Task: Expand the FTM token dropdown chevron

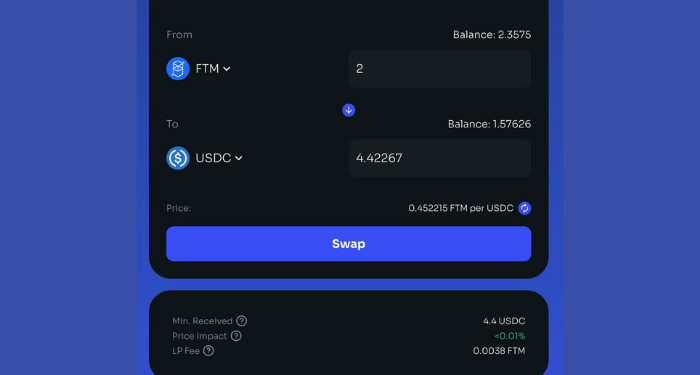Action: tap(227, 69)
